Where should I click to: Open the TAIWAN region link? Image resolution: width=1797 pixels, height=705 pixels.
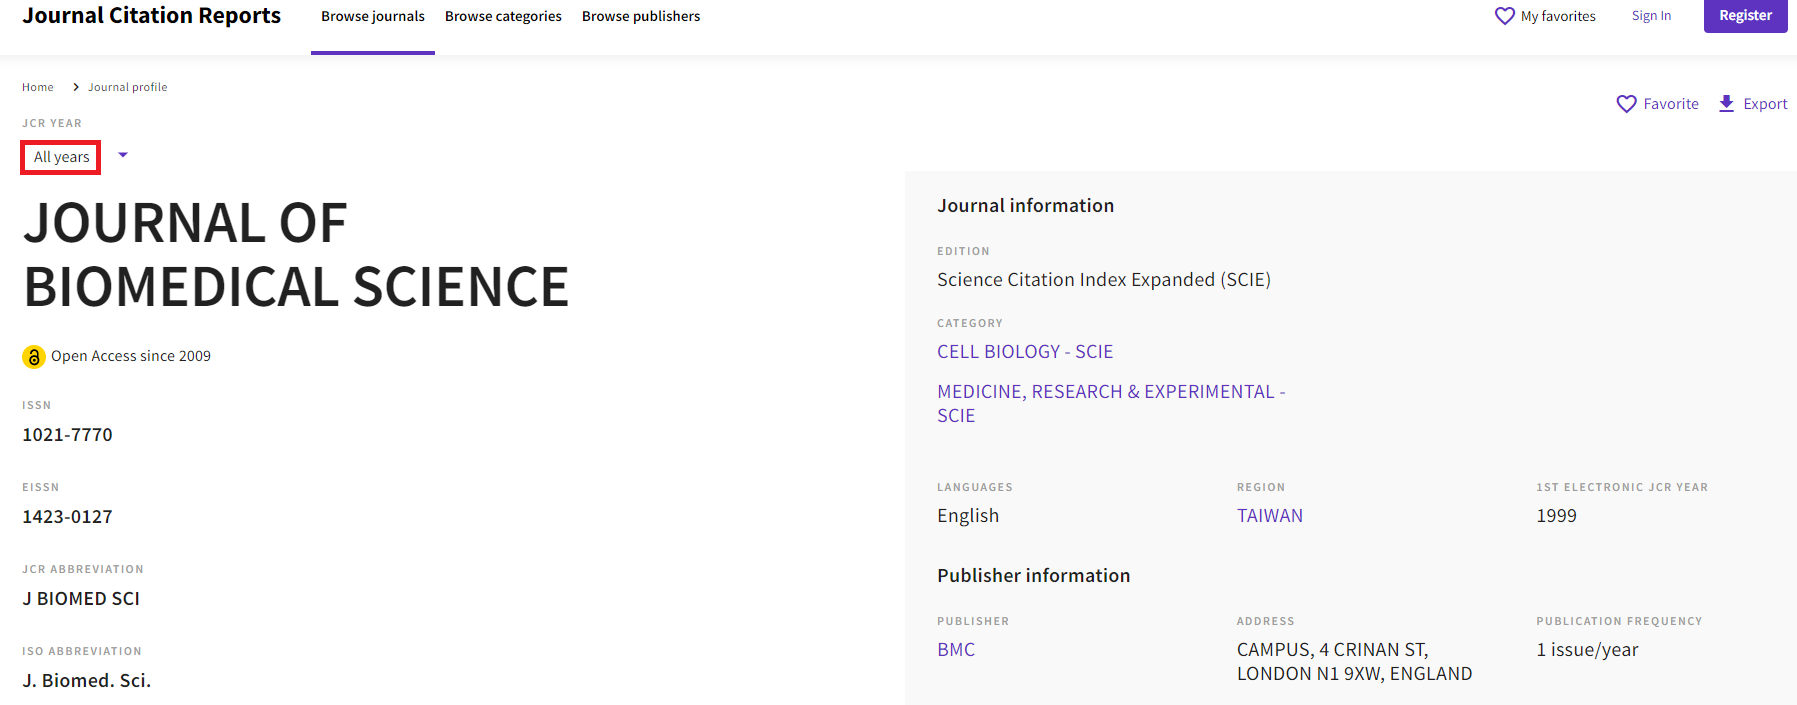point(1270,516)
